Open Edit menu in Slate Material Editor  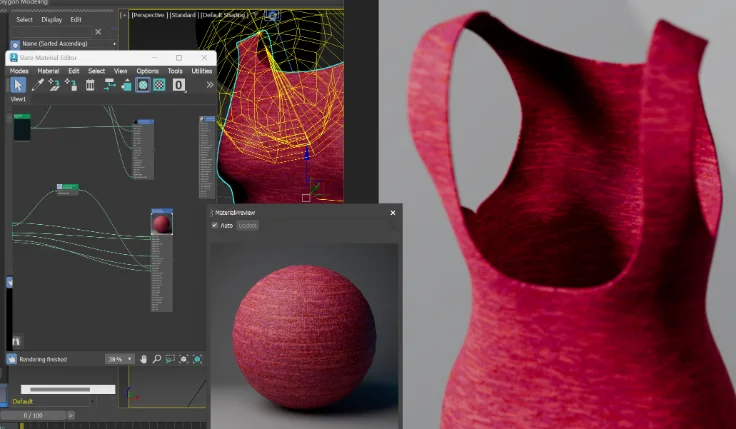point(74,71)
